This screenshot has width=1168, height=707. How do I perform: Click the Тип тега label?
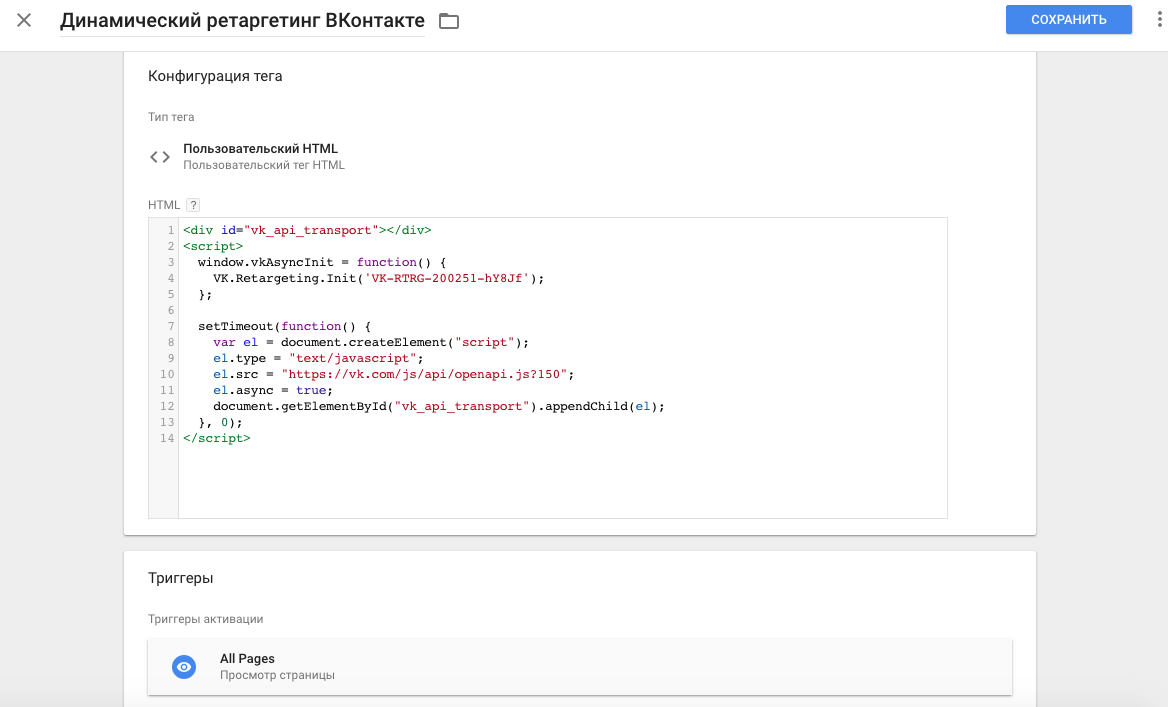tap(171, 117)
